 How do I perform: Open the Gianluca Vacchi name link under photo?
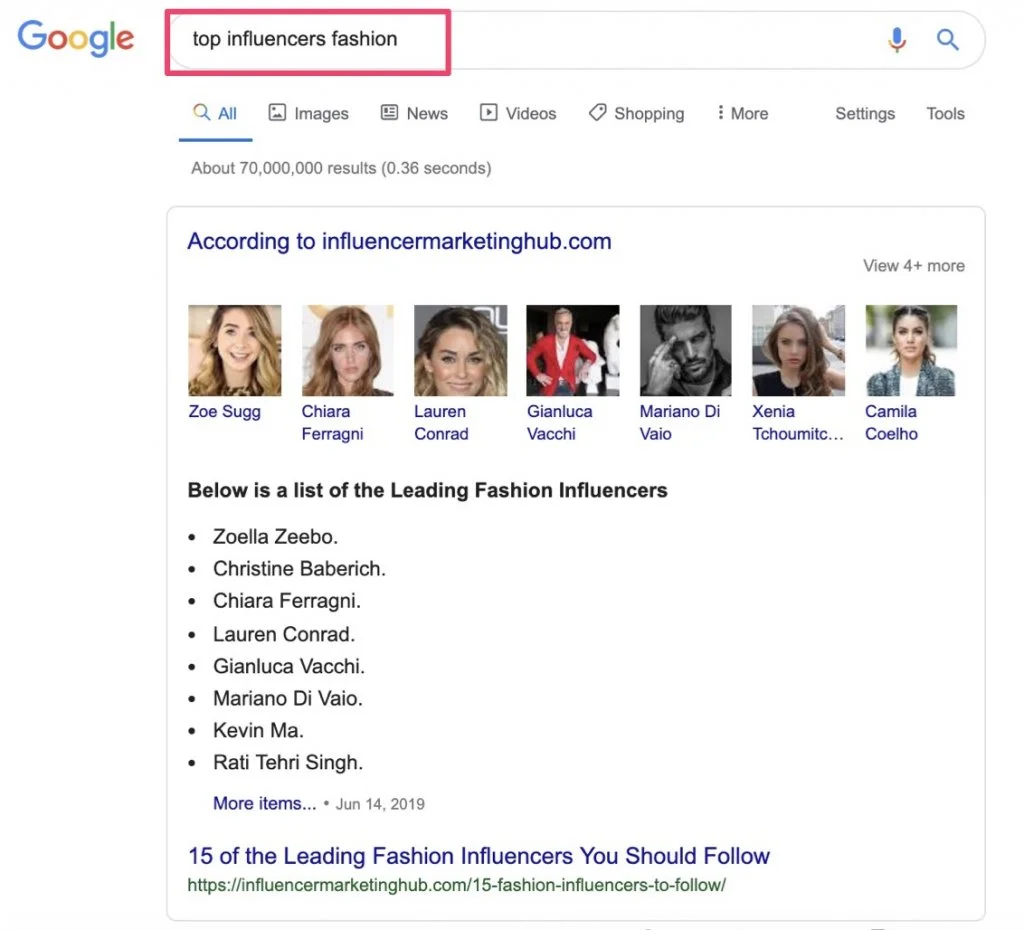(560, 423)
